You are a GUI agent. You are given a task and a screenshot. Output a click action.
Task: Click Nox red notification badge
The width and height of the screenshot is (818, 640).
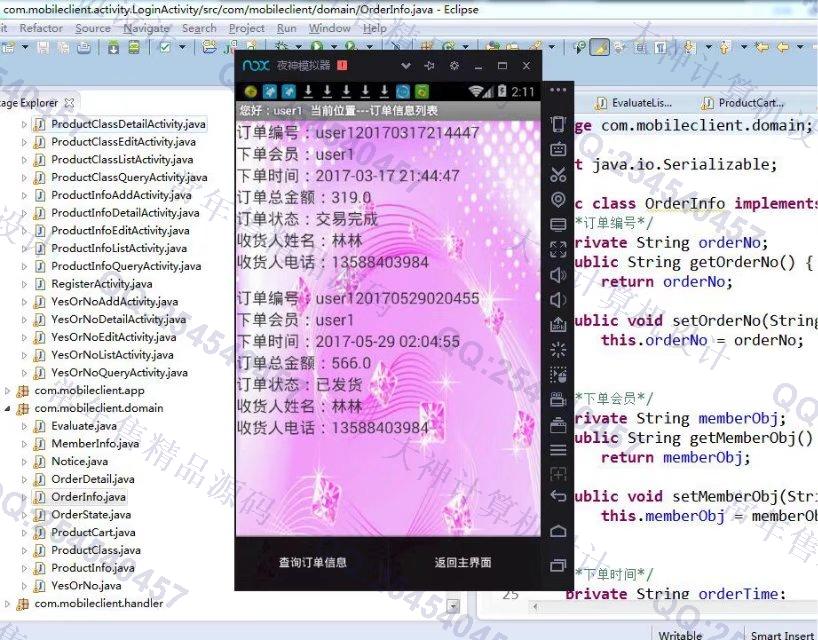coord(342,65)
